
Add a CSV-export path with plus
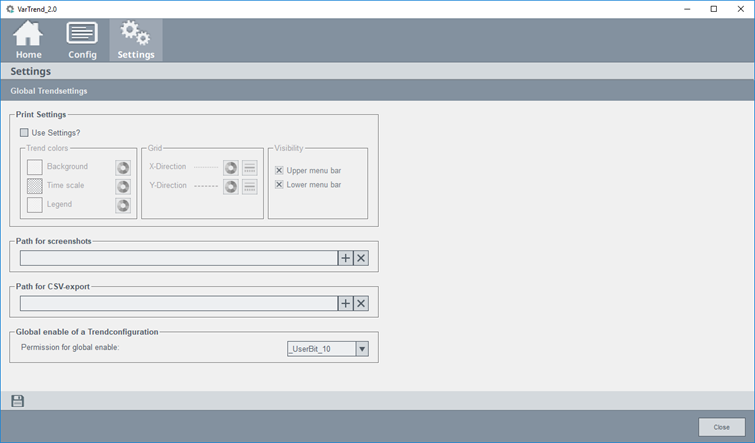[345, 303]
